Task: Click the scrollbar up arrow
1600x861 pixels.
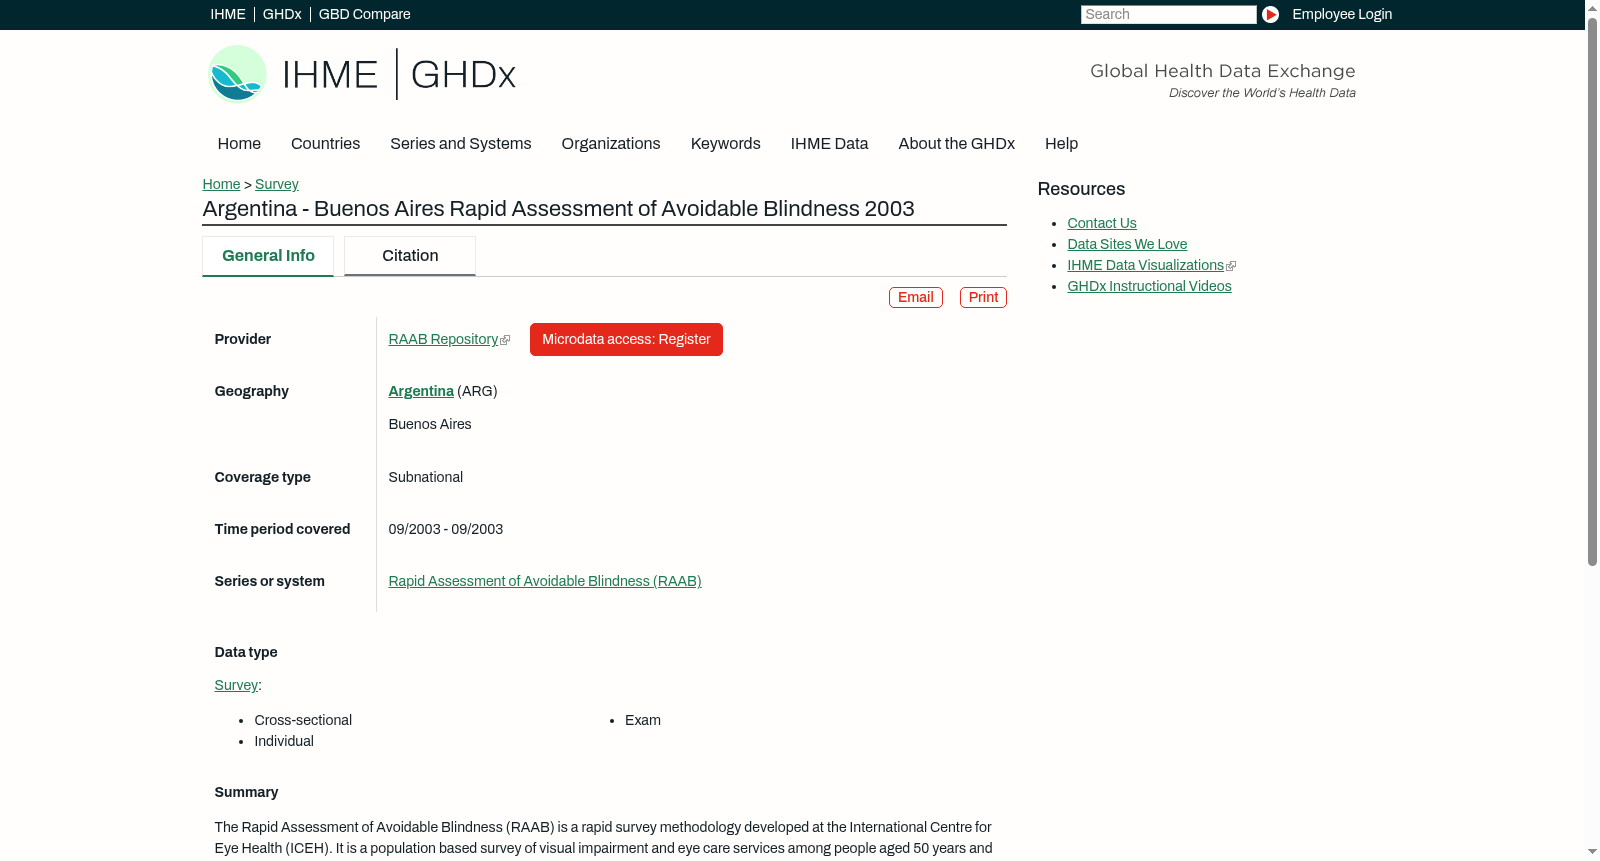Action: click(1592, 7)
